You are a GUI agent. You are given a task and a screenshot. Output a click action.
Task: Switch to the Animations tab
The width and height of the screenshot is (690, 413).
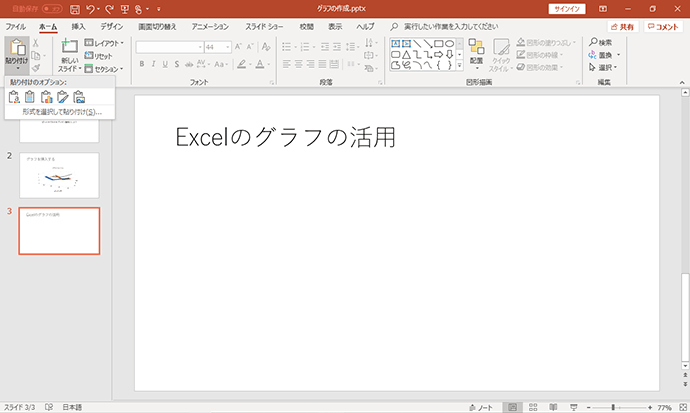(210, 27)
